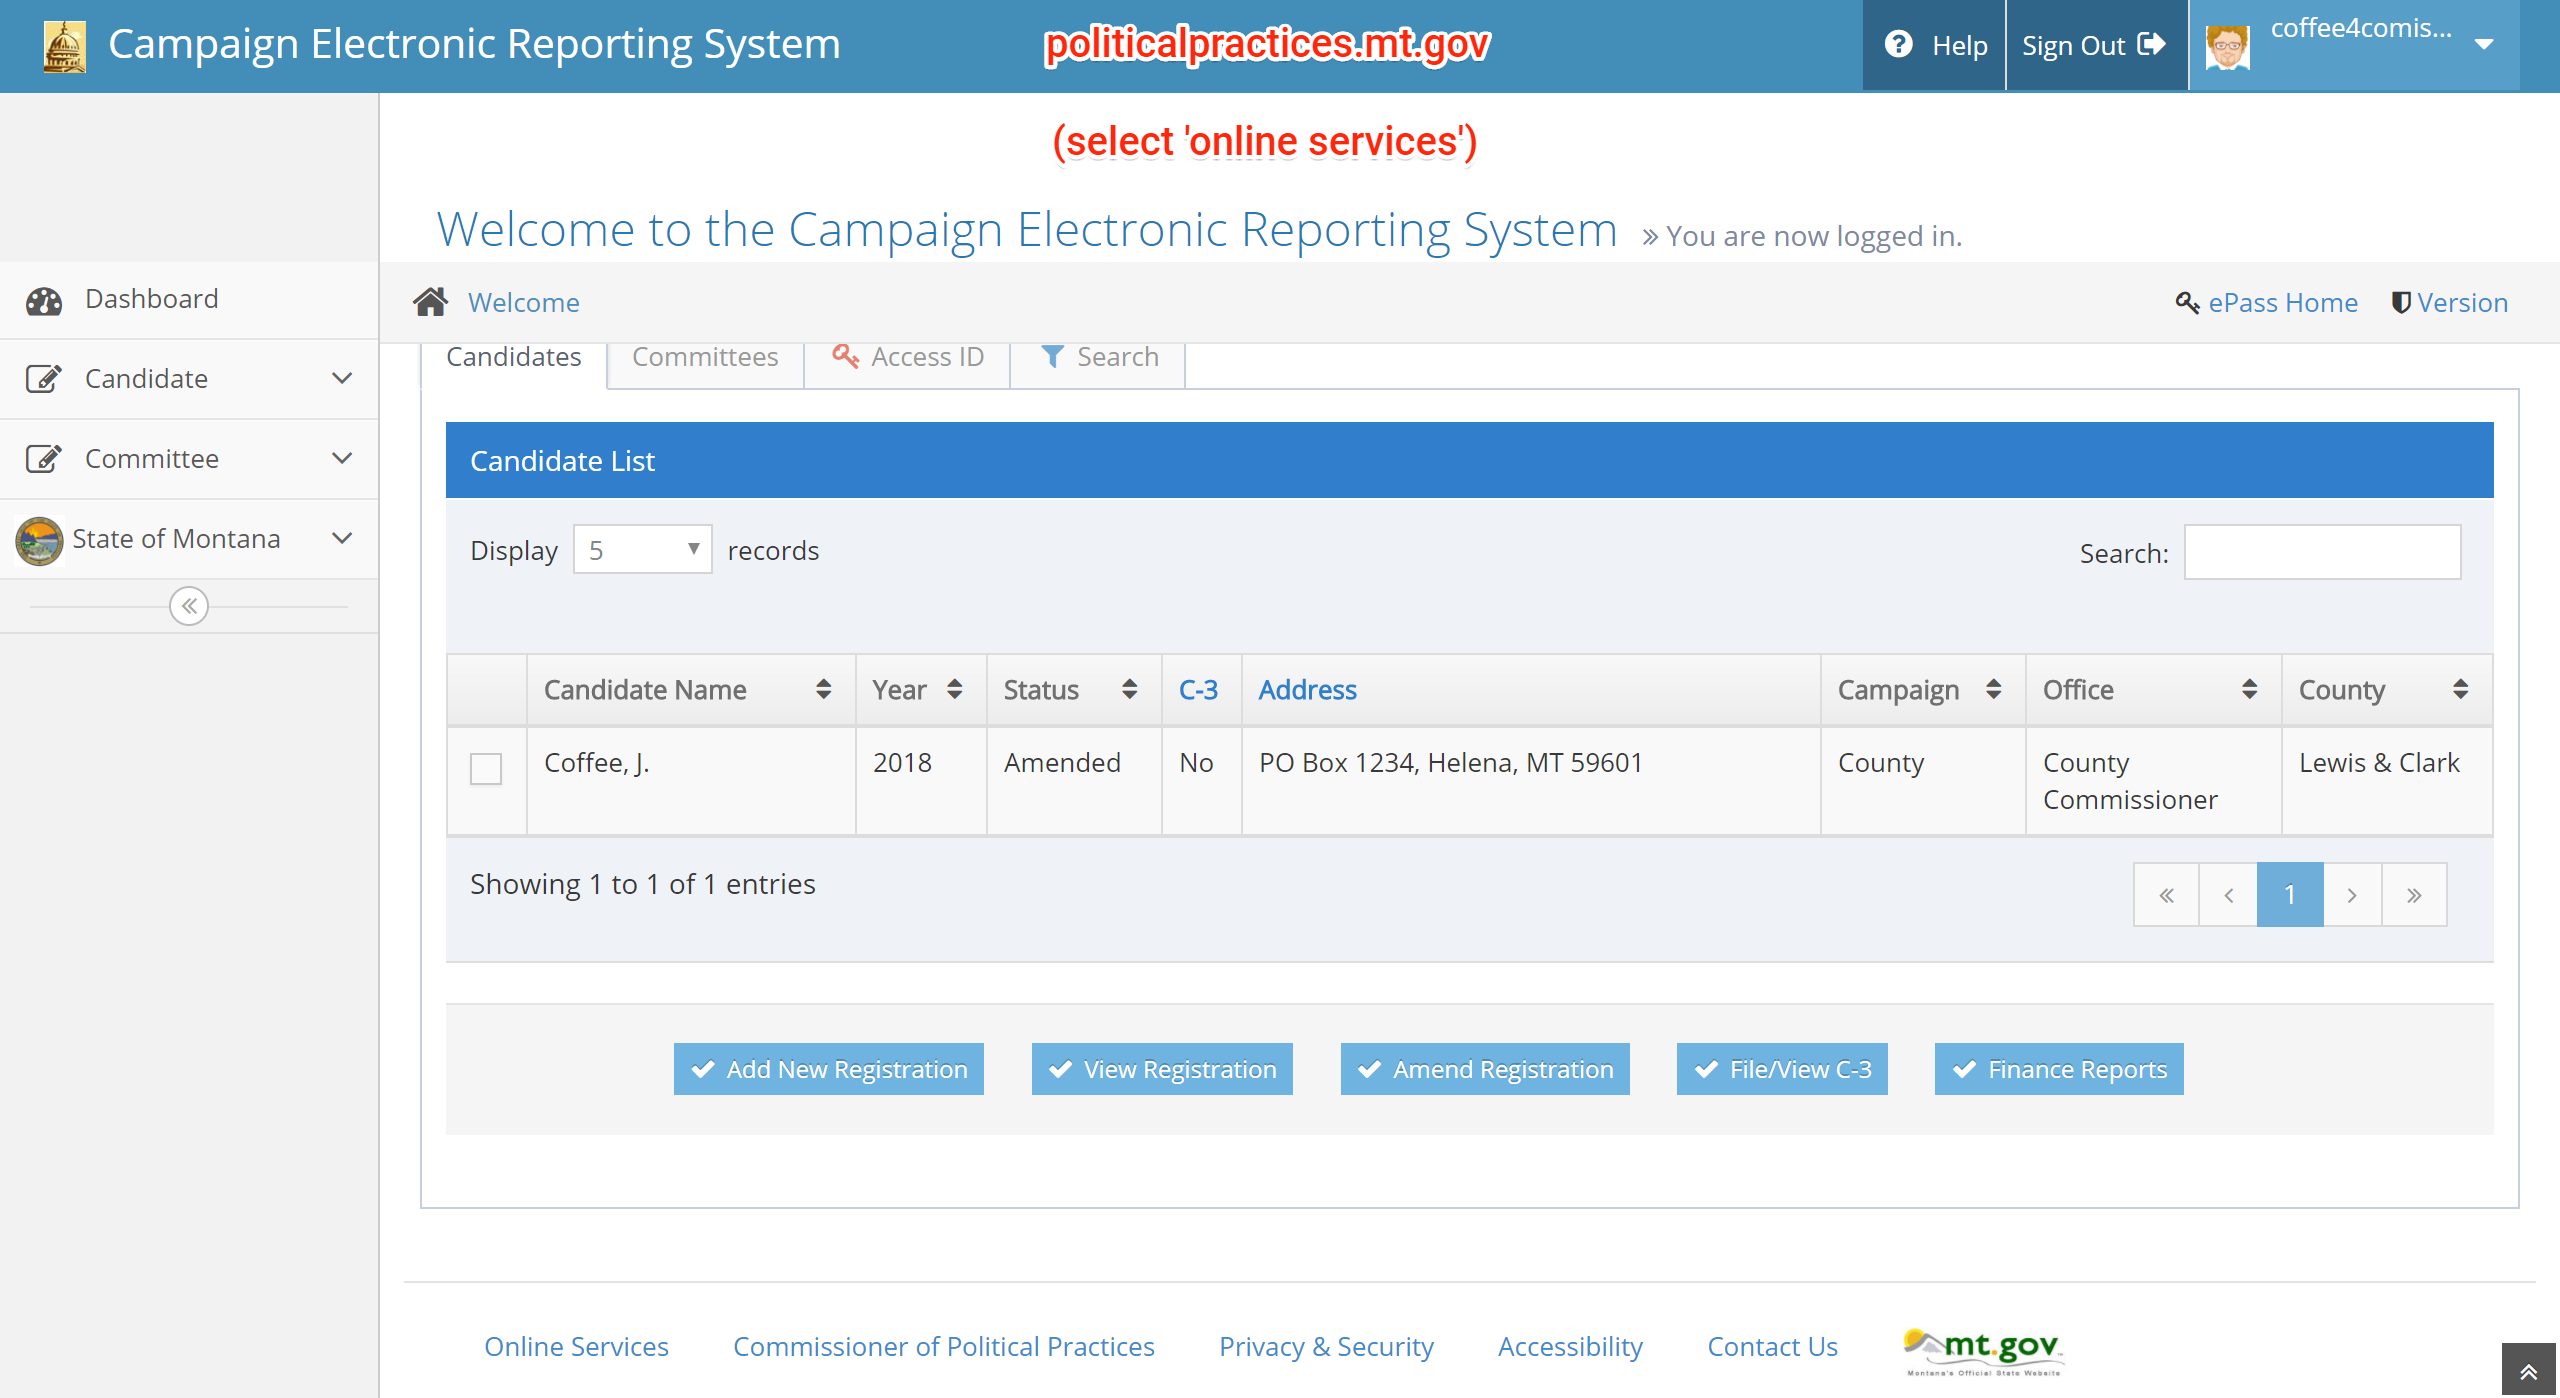Go to last page pagination button

2414,895
